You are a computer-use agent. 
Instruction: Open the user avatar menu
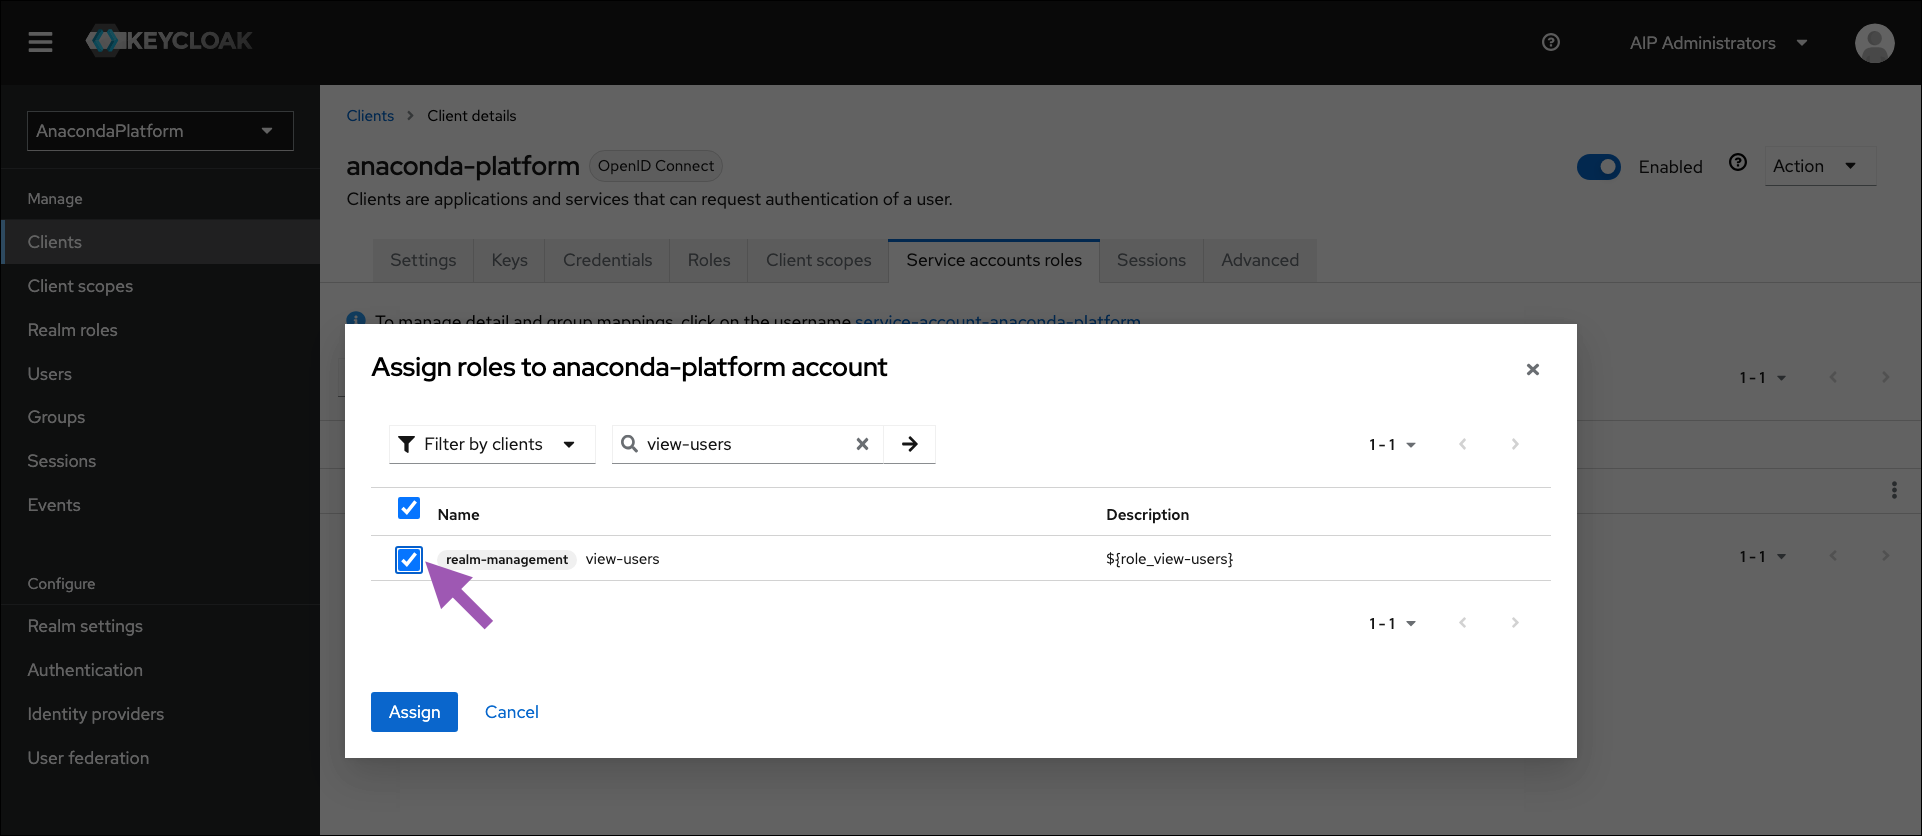(x=1873, y=43)
